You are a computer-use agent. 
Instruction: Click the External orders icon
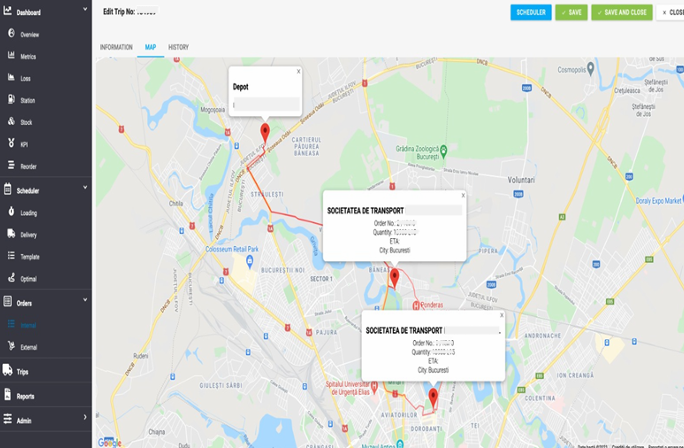[x=11, y=346]
